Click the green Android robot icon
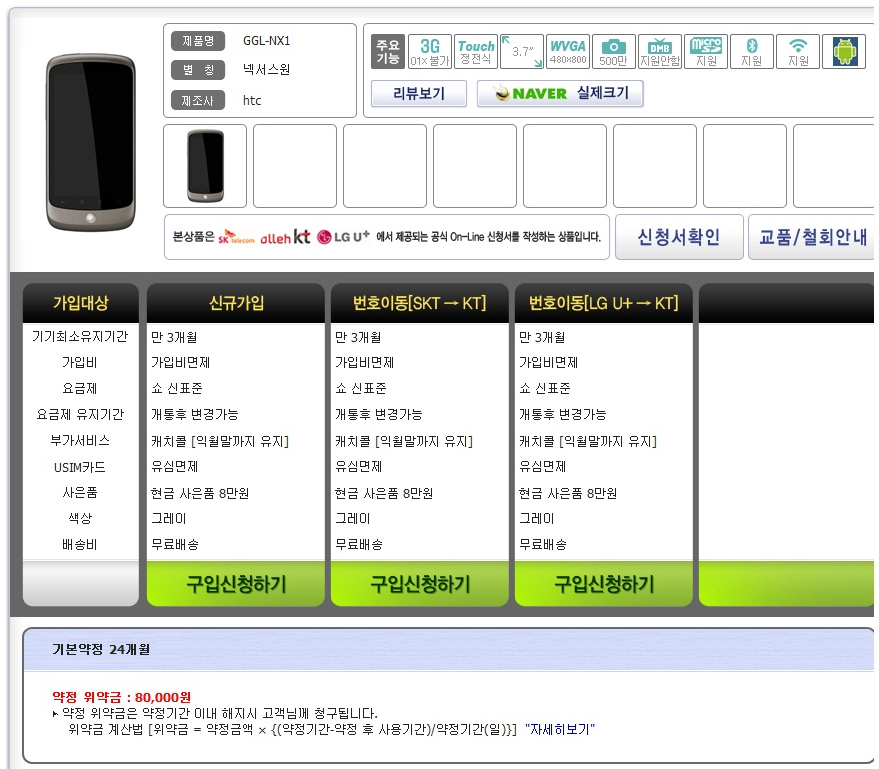Image resolution: width=879 pixels, height=769 pixels. coord(844,52)
